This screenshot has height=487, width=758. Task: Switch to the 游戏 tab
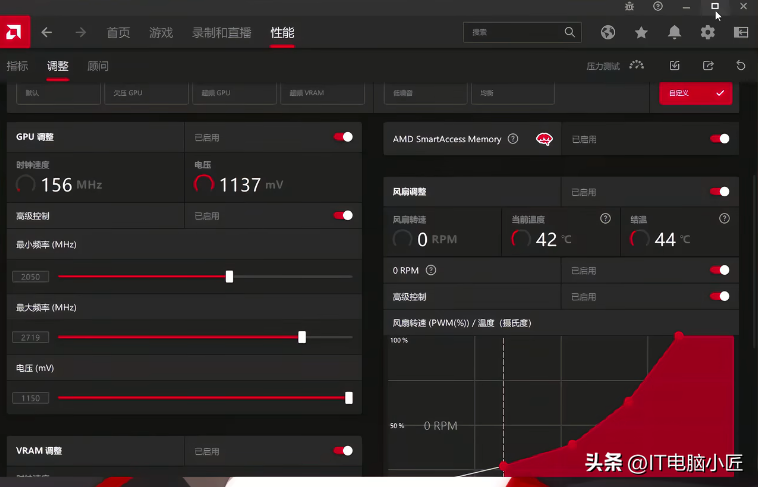tap(161, 32)
